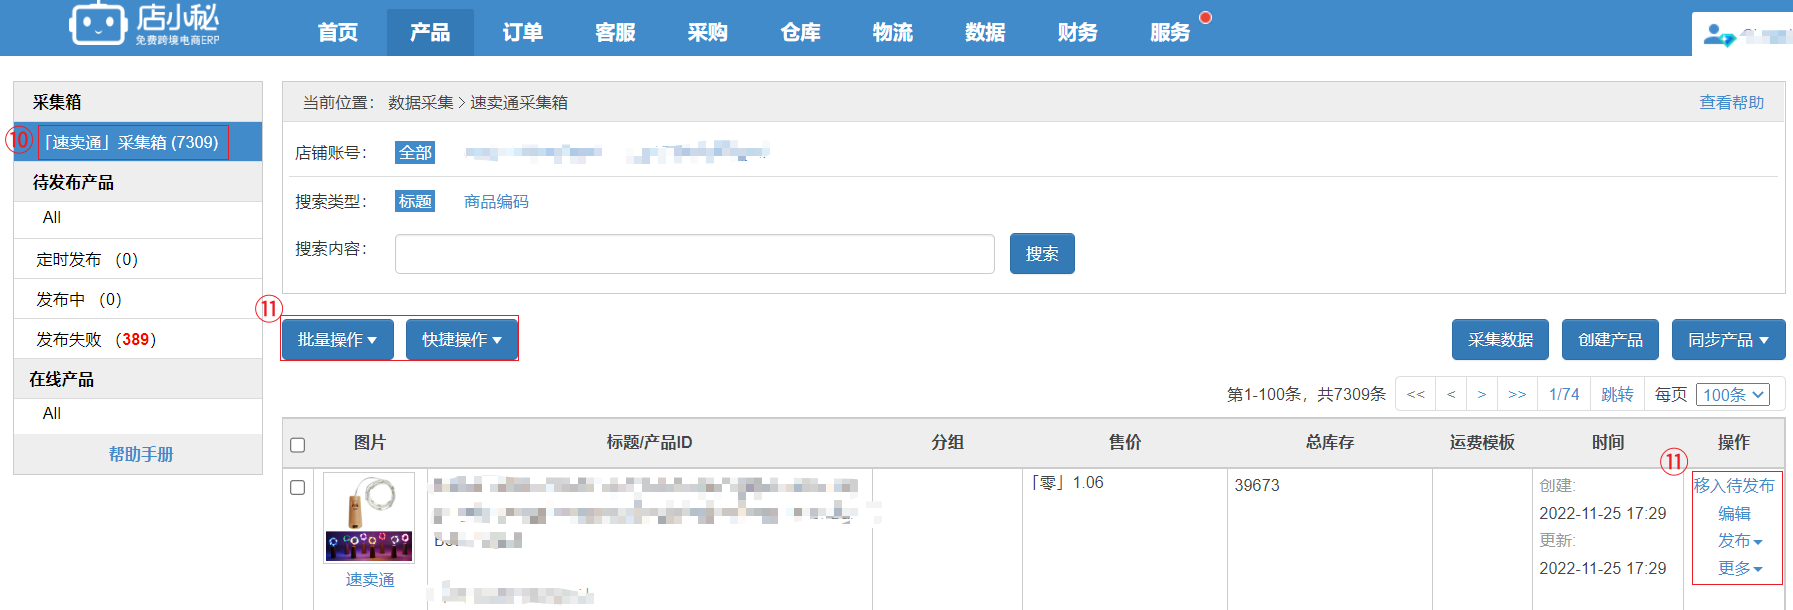Click the 售价 column header
Screen dimensions: 1793x610
[x=1125, y=442]
